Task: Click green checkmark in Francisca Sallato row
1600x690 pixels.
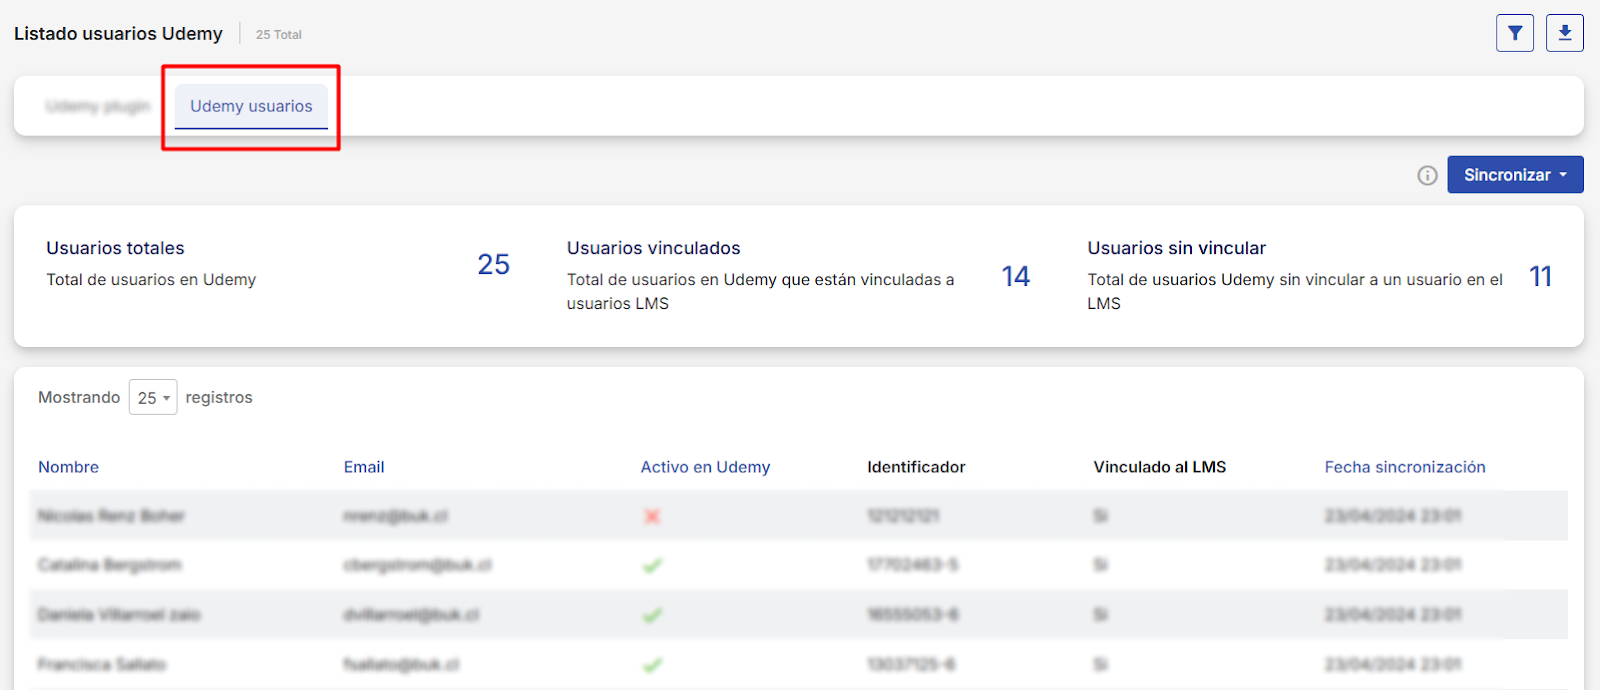Action: [x=652, y=665]
